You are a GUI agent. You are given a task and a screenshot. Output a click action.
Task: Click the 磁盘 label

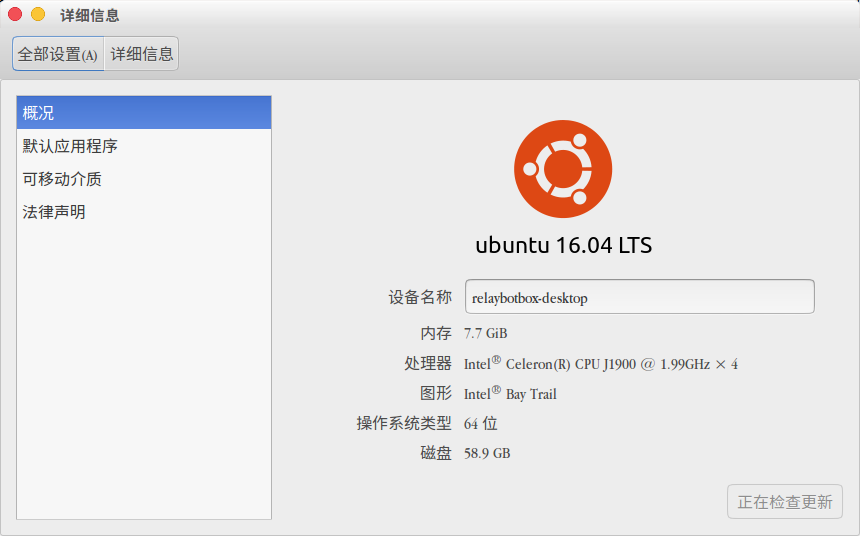(436, 453)
